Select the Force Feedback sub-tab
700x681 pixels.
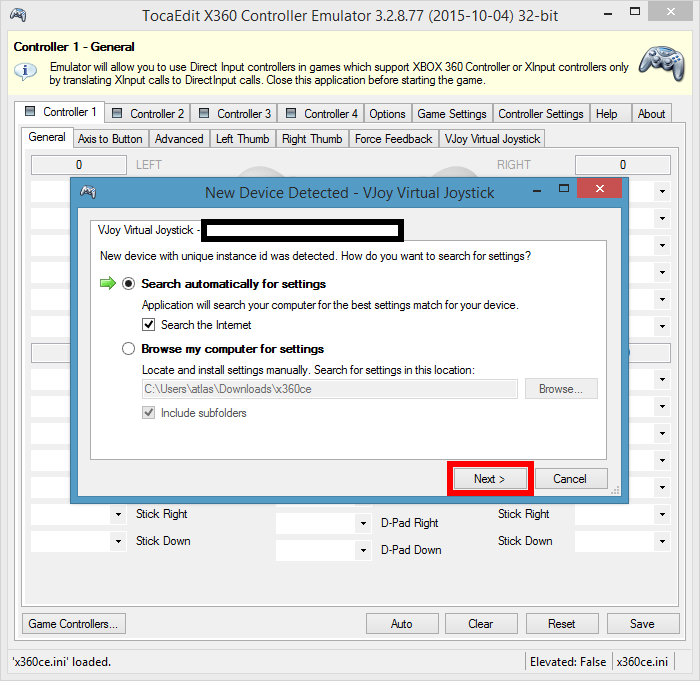(x=393, y=139)
